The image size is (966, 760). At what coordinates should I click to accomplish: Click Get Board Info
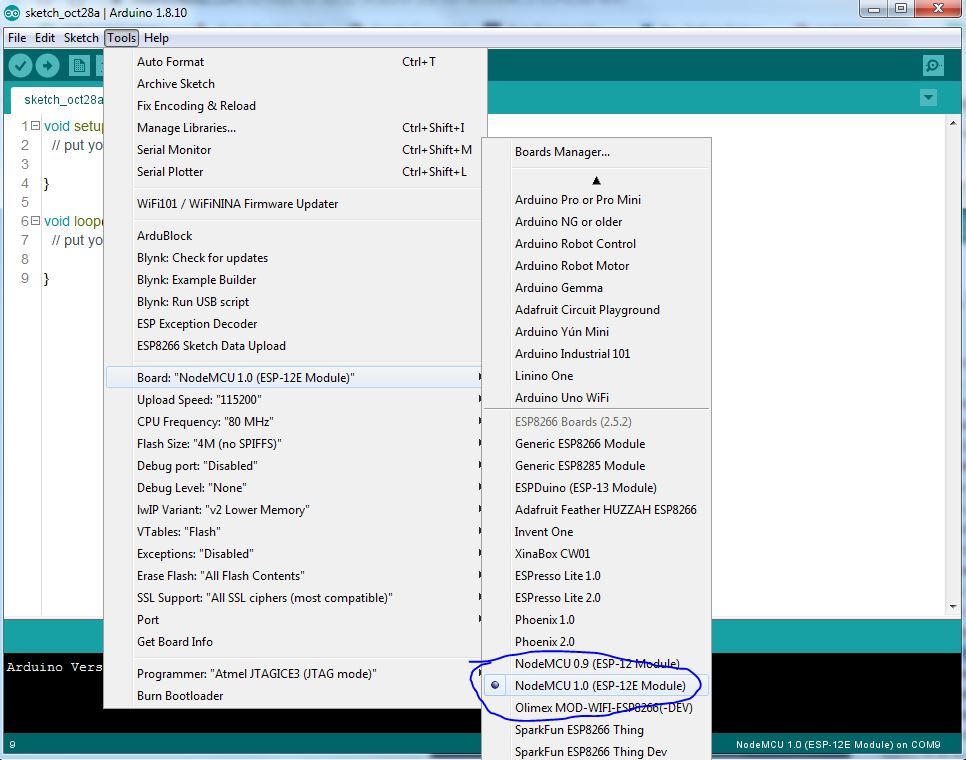point(294,642)
